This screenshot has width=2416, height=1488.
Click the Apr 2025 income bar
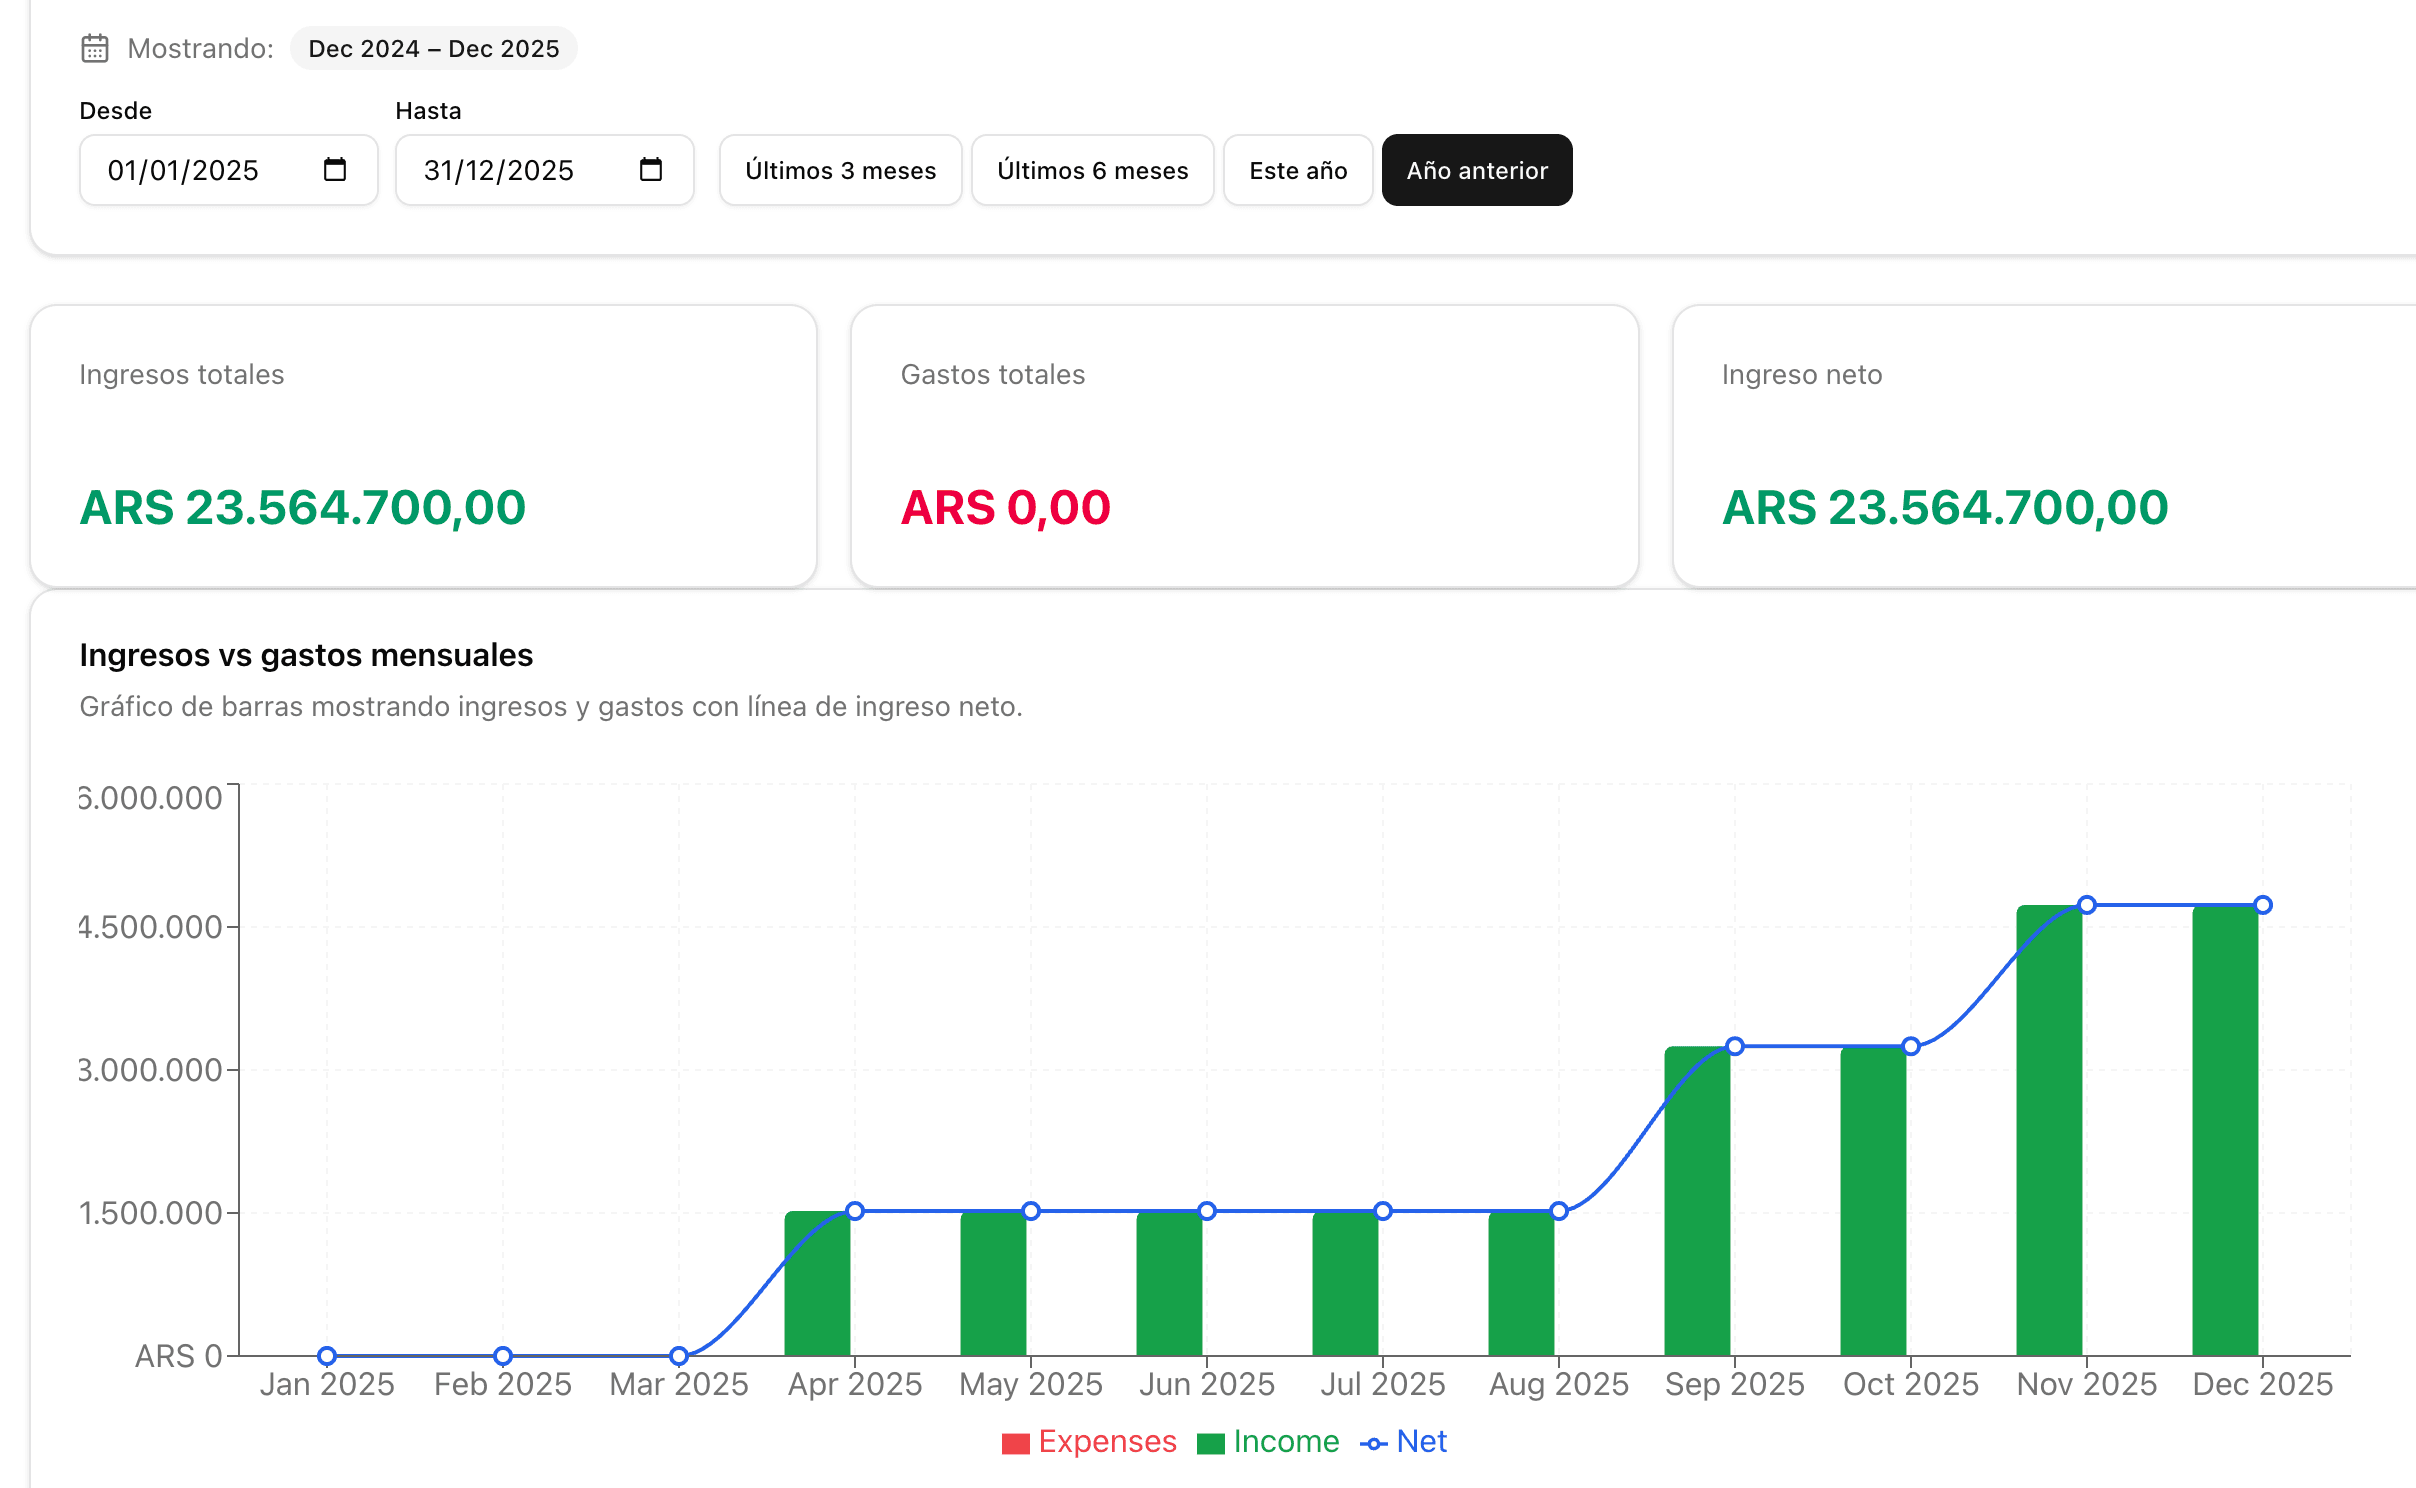pos(817,1283)
